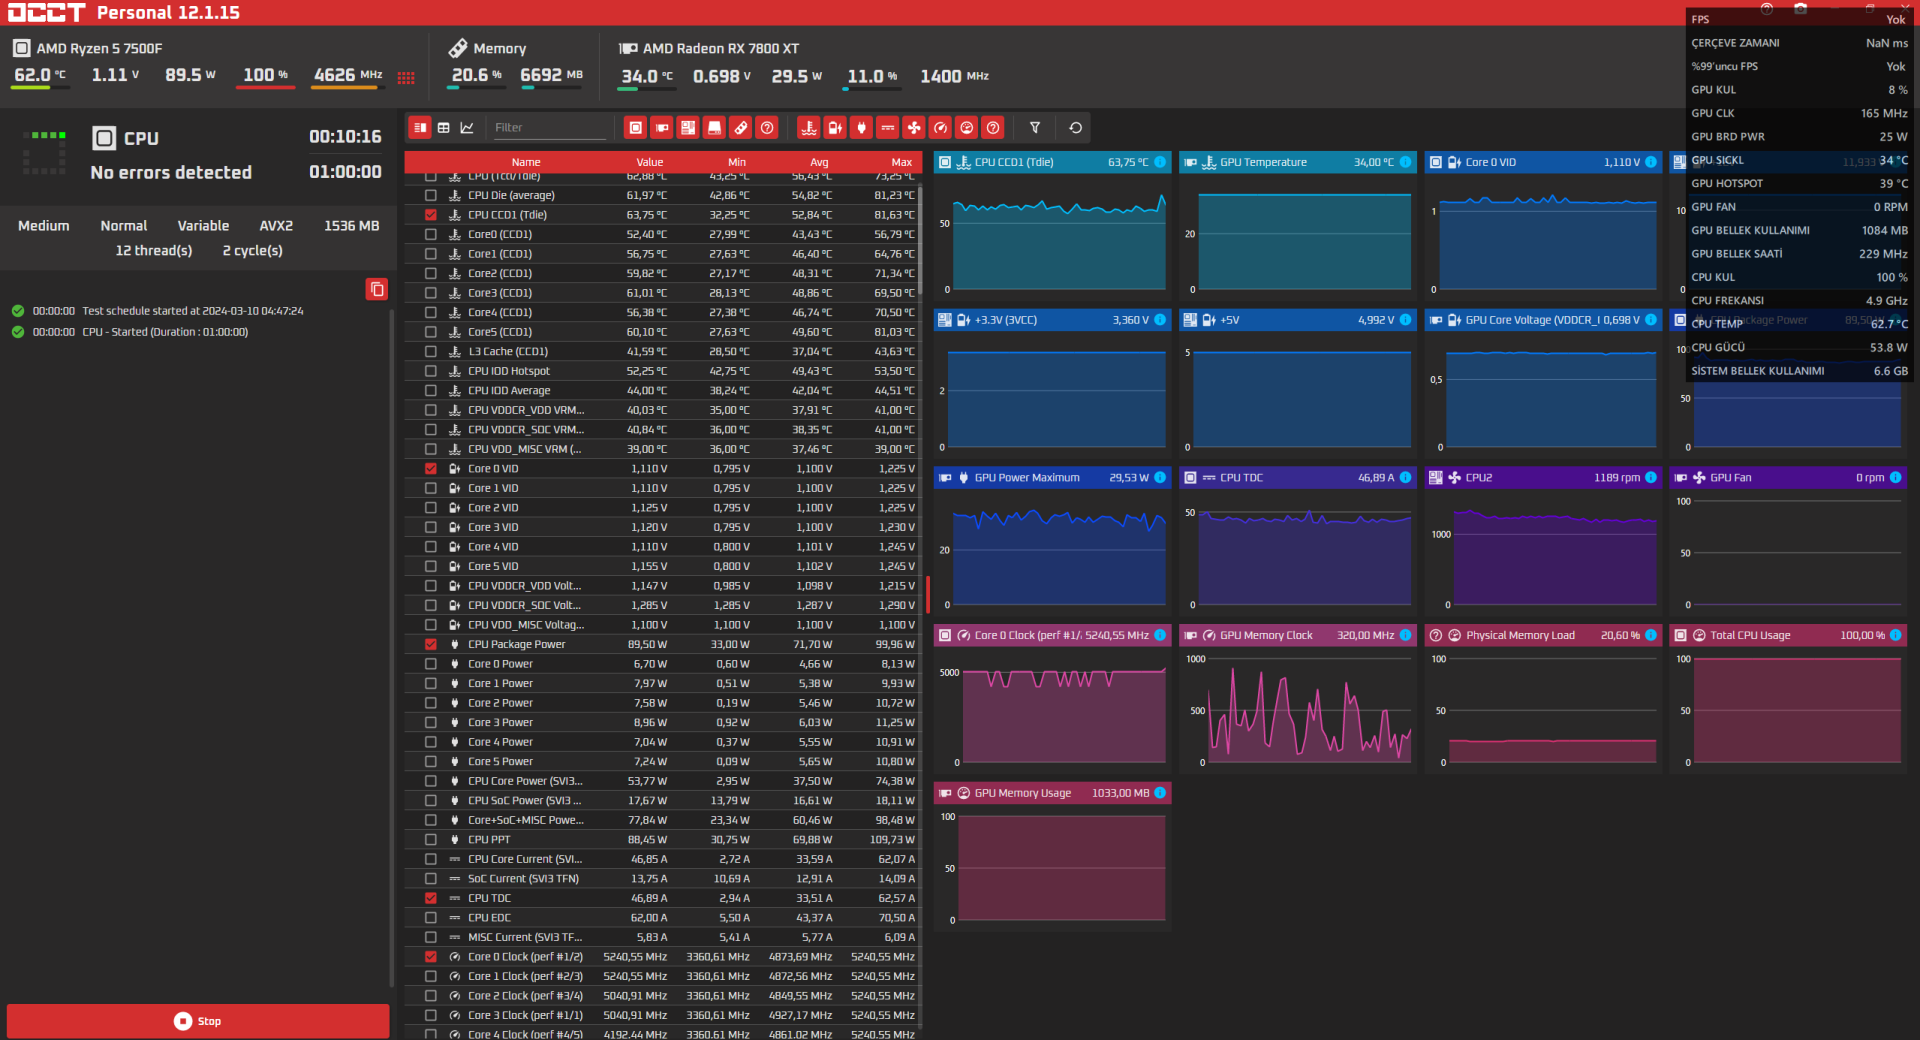Switch to table-only sensor view
The height and width of the screenshot is (1040, 1920).
tap(444, 128)
